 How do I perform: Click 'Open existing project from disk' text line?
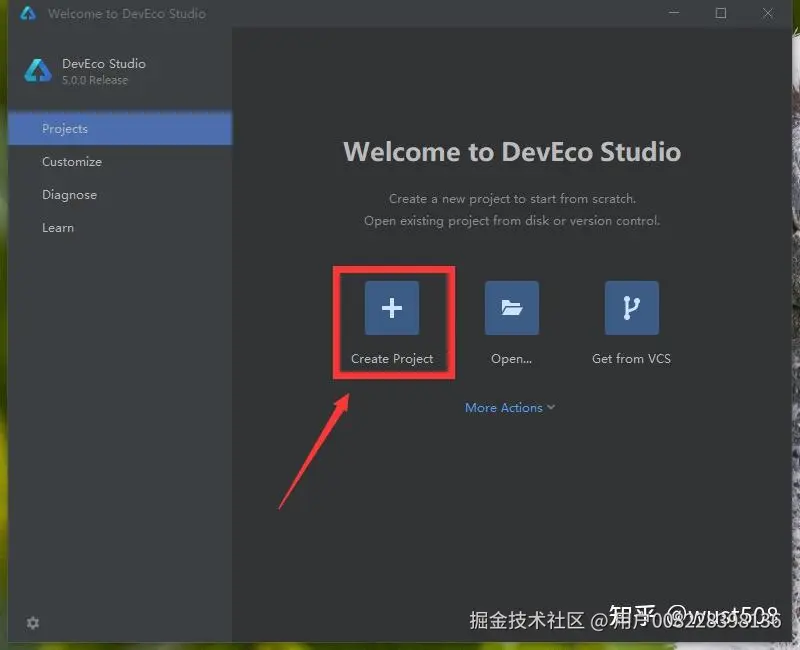pyautogui.click(x=512, y=221)
